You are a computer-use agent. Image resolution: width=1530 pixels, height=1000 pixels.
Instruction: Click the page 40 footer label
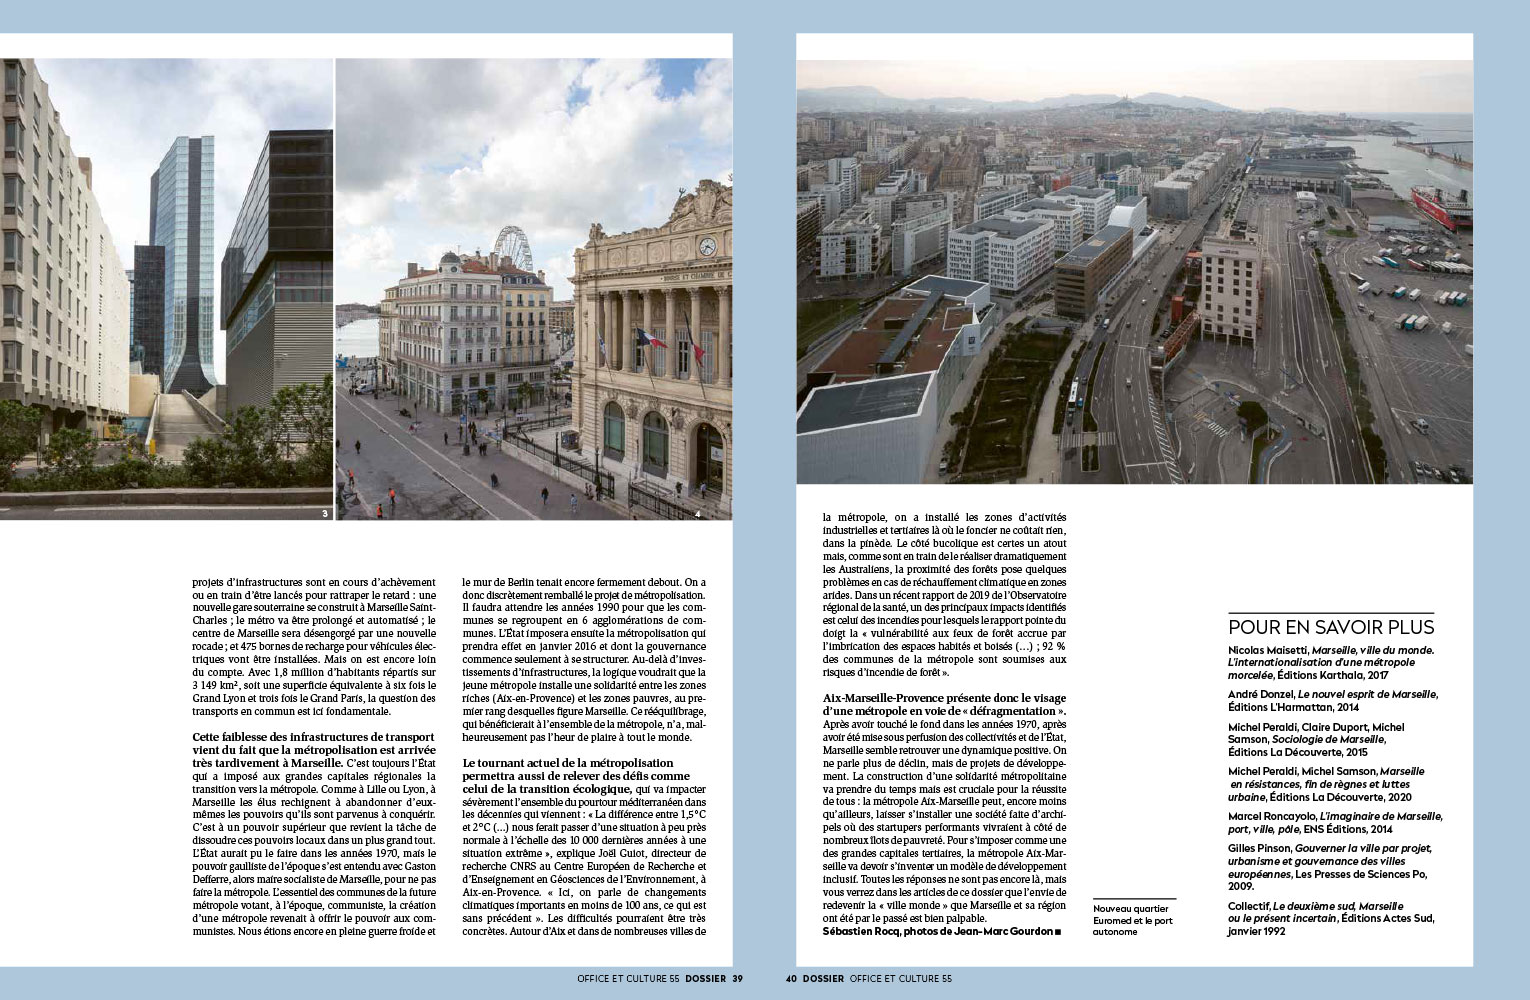[x=868, y=978]
